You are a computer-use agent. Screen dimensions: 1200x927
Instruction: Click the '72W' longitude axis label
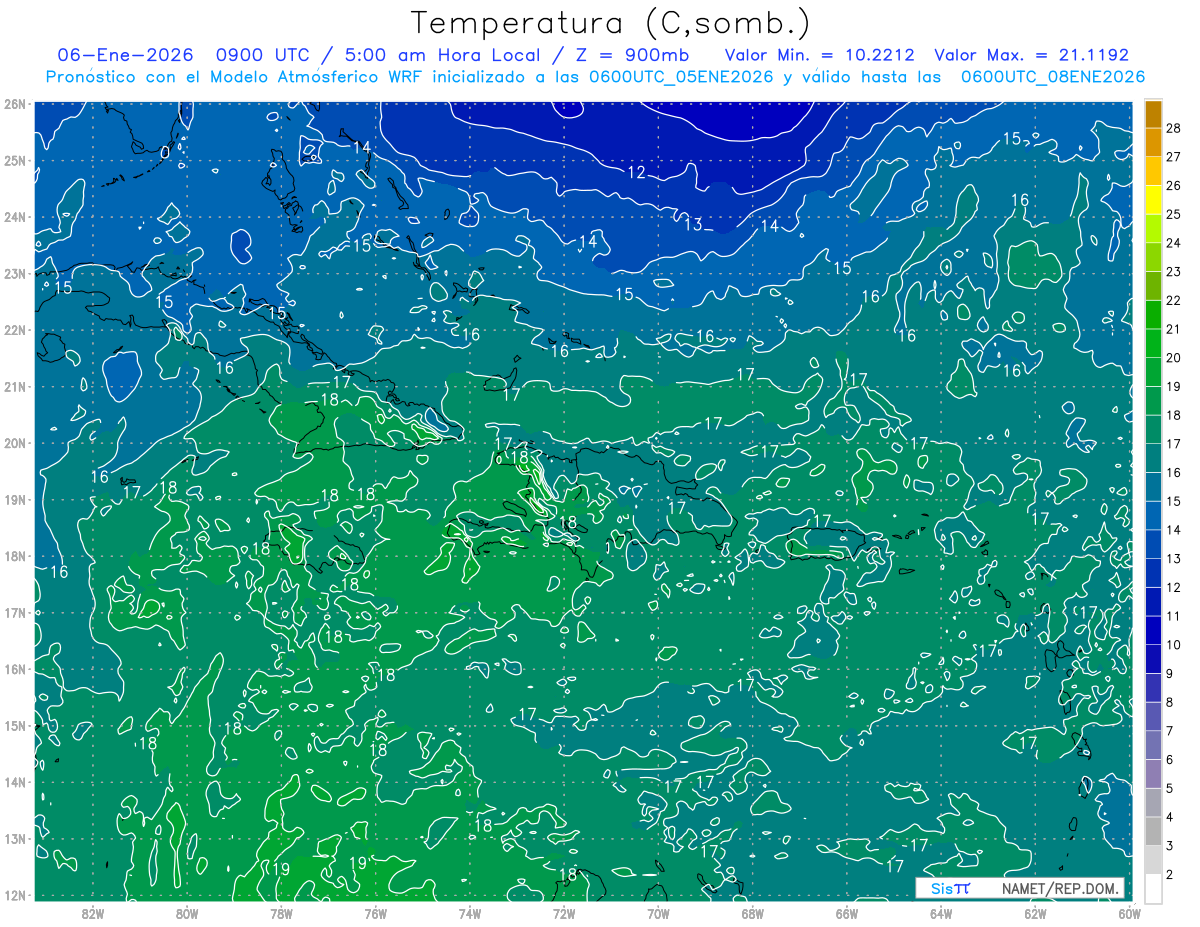(x=564, y=913)
